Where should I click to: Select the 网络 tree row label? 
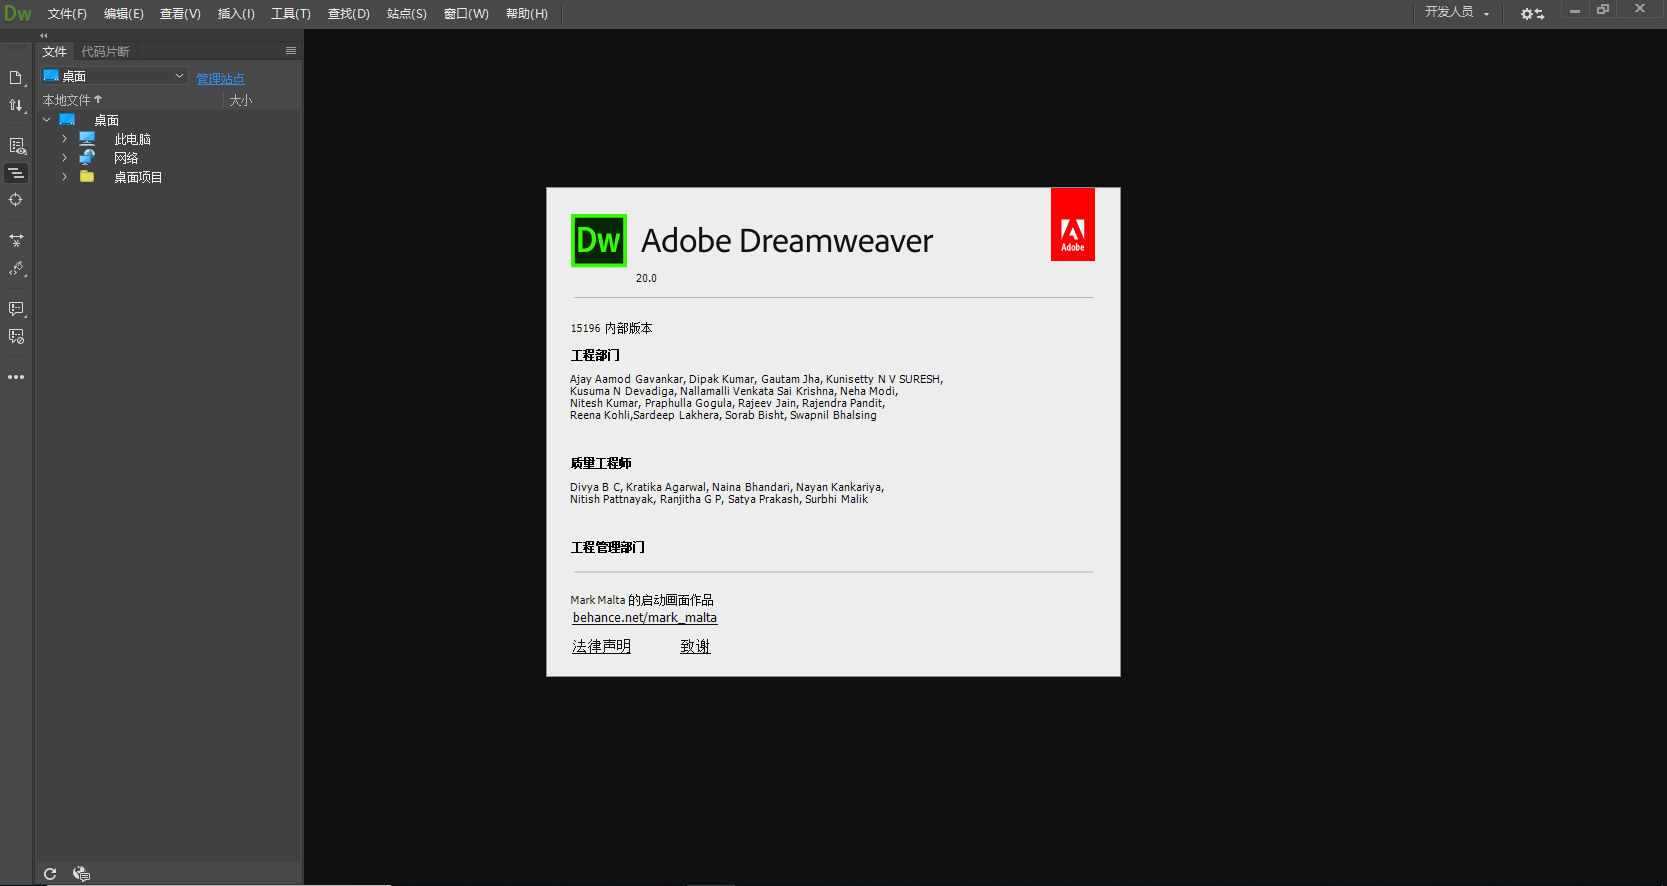pyautogui.click(x=126, y=158)
